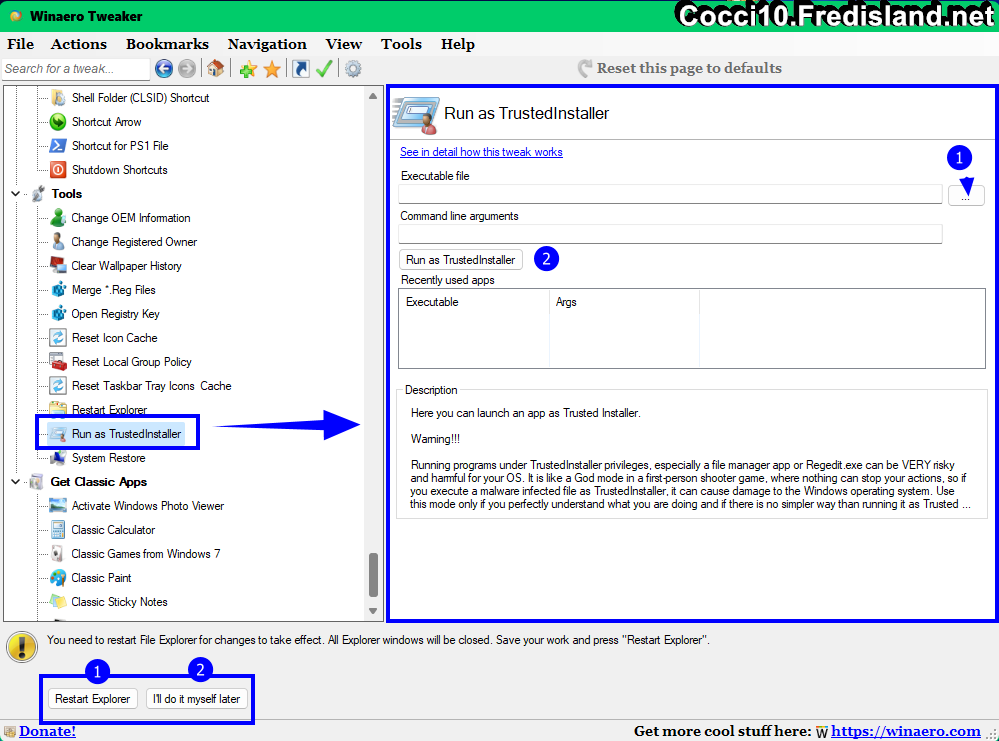Select System Restore tree item

click(x=108, y=458)
